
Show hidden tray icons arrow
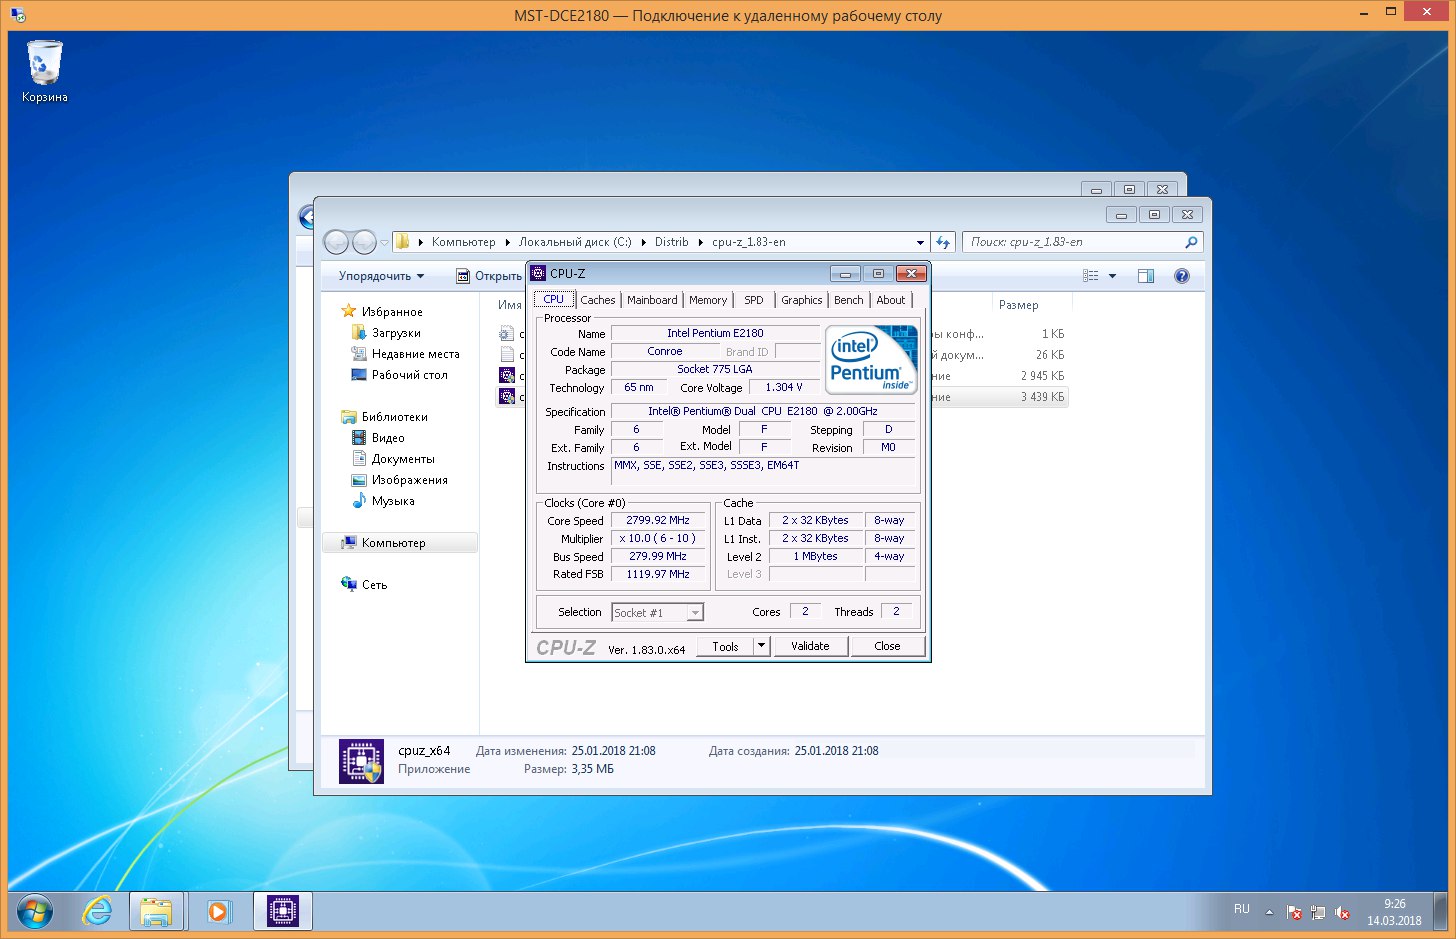[x=1269, y=912]
